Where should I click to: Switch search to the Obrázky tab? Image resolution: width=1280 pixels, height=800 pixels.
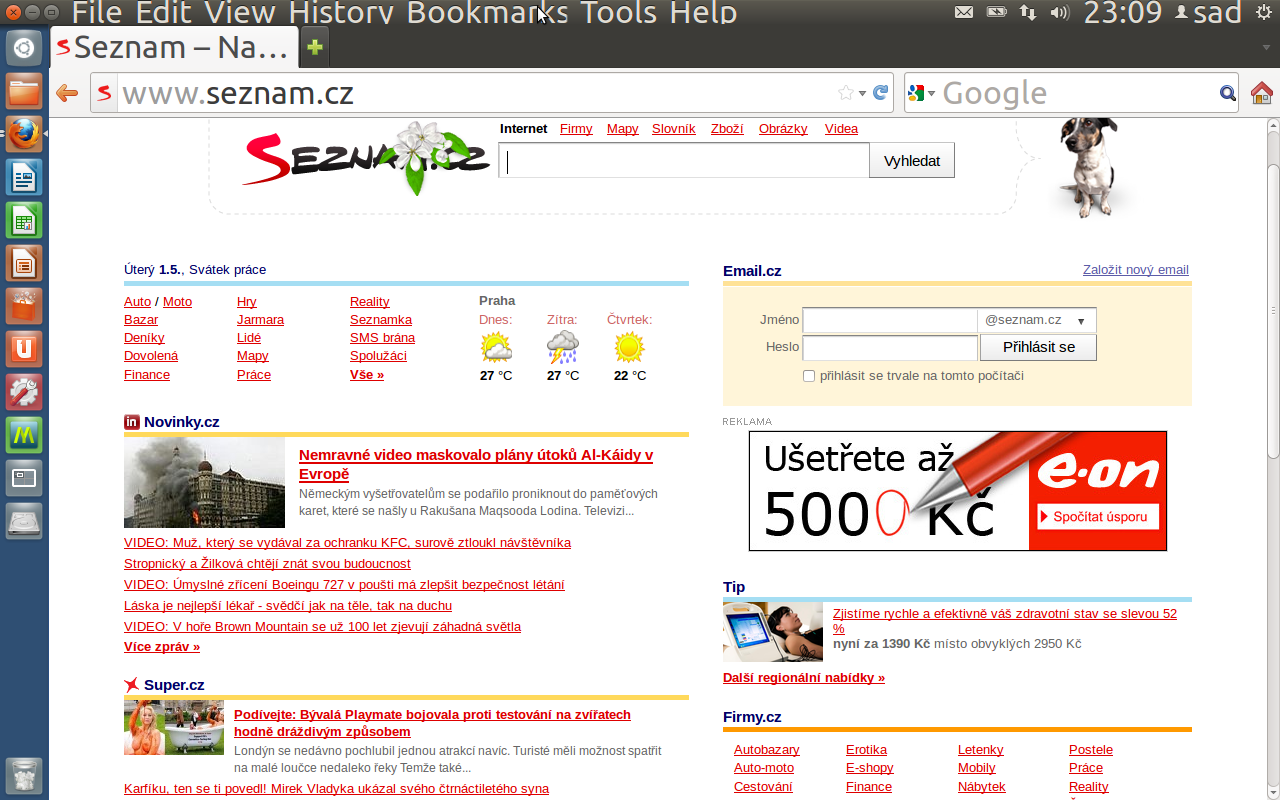pyautogui.click(x=783, y=129)
